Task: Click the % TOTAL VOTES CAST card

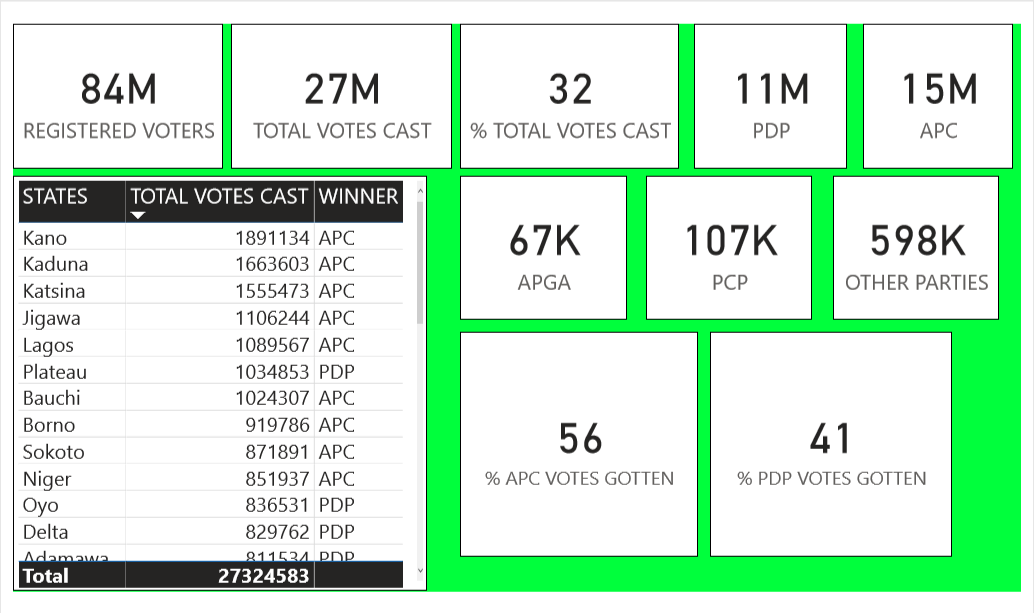Action: [x=569, y=97]
